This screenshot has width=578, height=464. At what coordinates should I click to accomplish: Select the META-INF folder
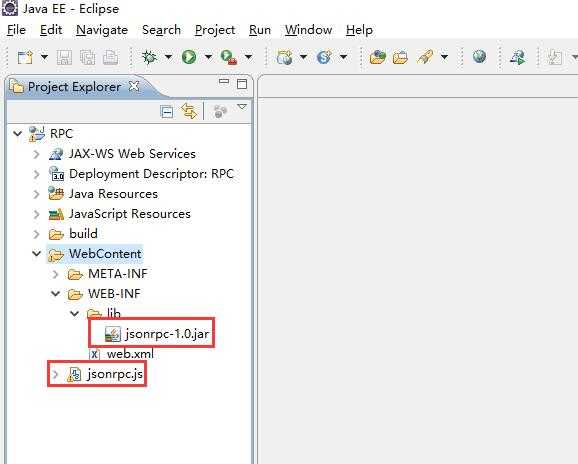[x=118, y=274]
